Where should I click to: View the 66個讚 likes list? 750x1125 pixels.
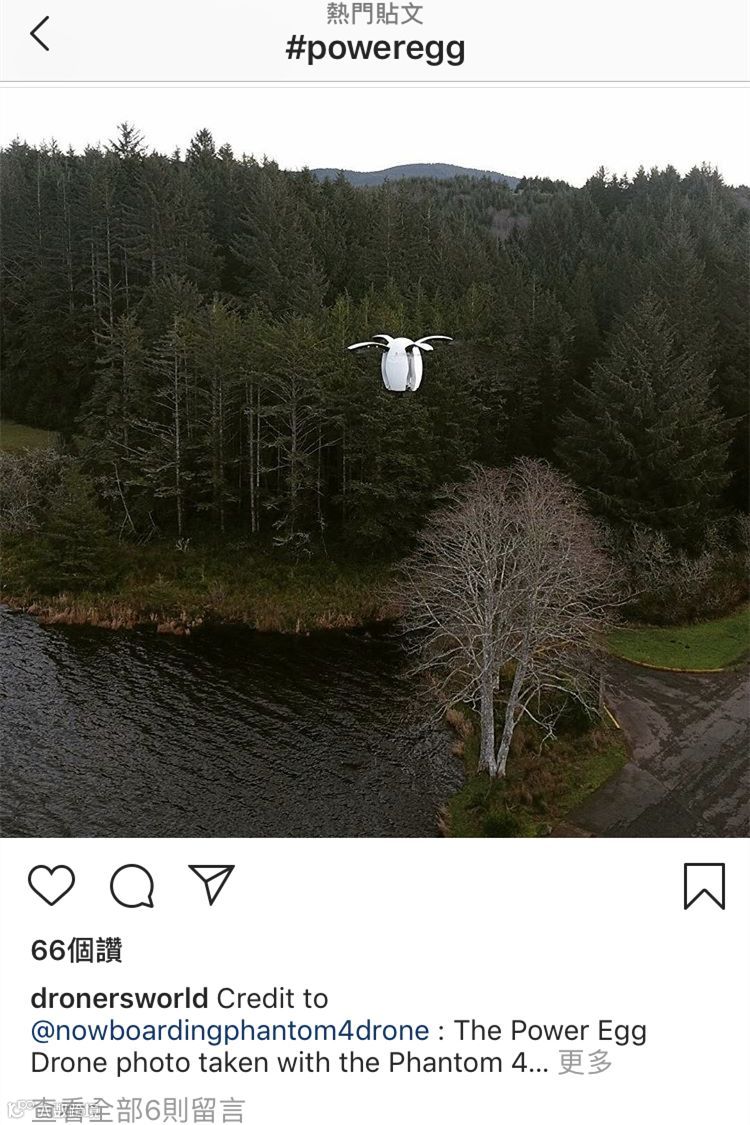77,950
